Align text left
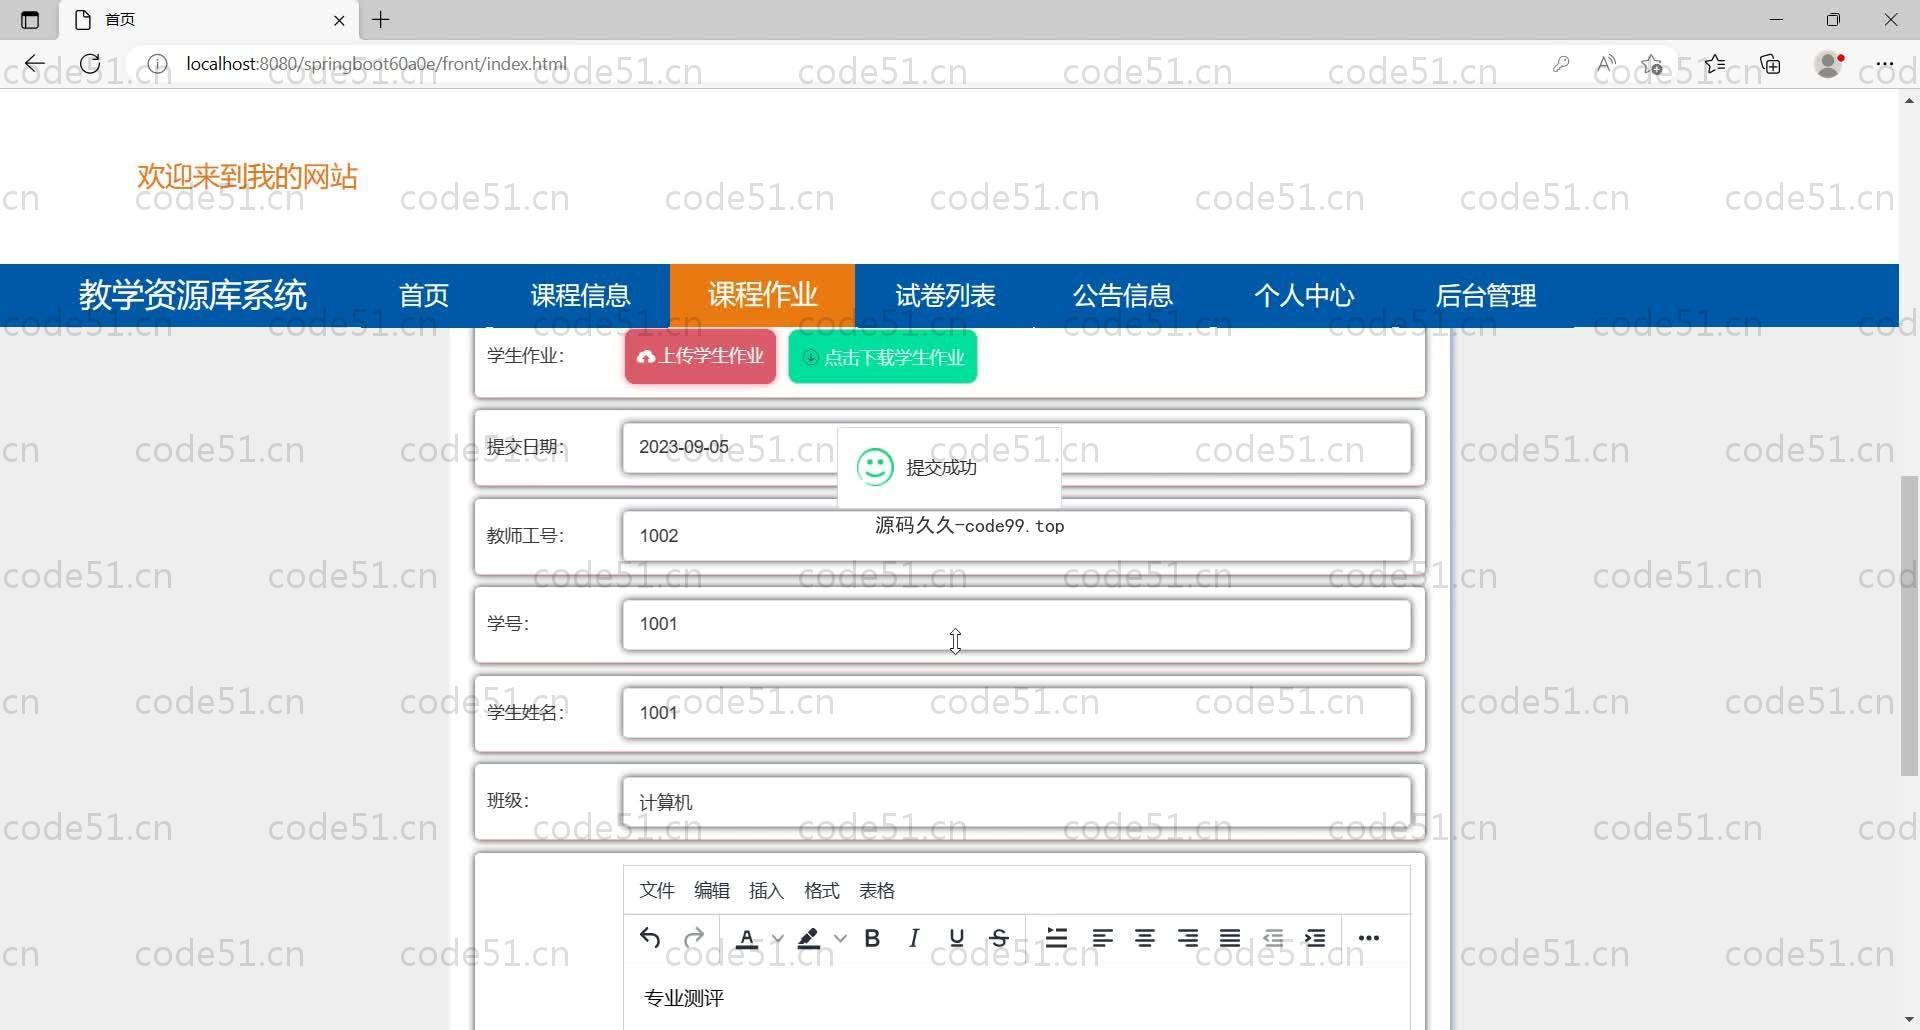Viewport: 1920px width, 1030px height. coord(1102,938)
